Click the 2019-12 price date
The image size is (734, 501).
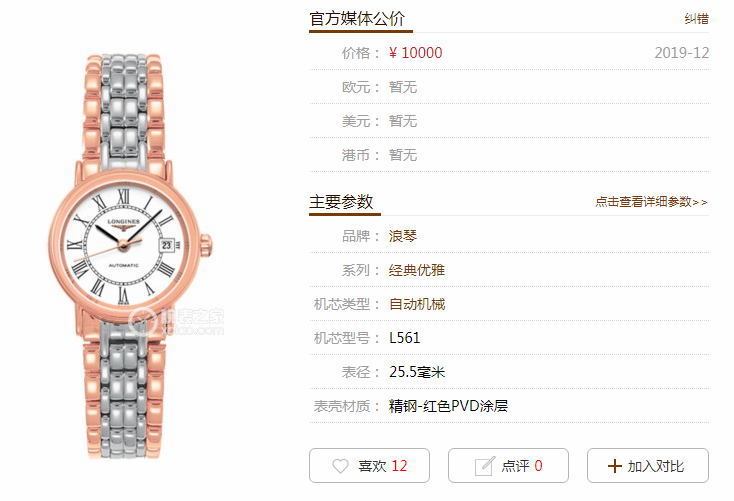pos(682,53)
